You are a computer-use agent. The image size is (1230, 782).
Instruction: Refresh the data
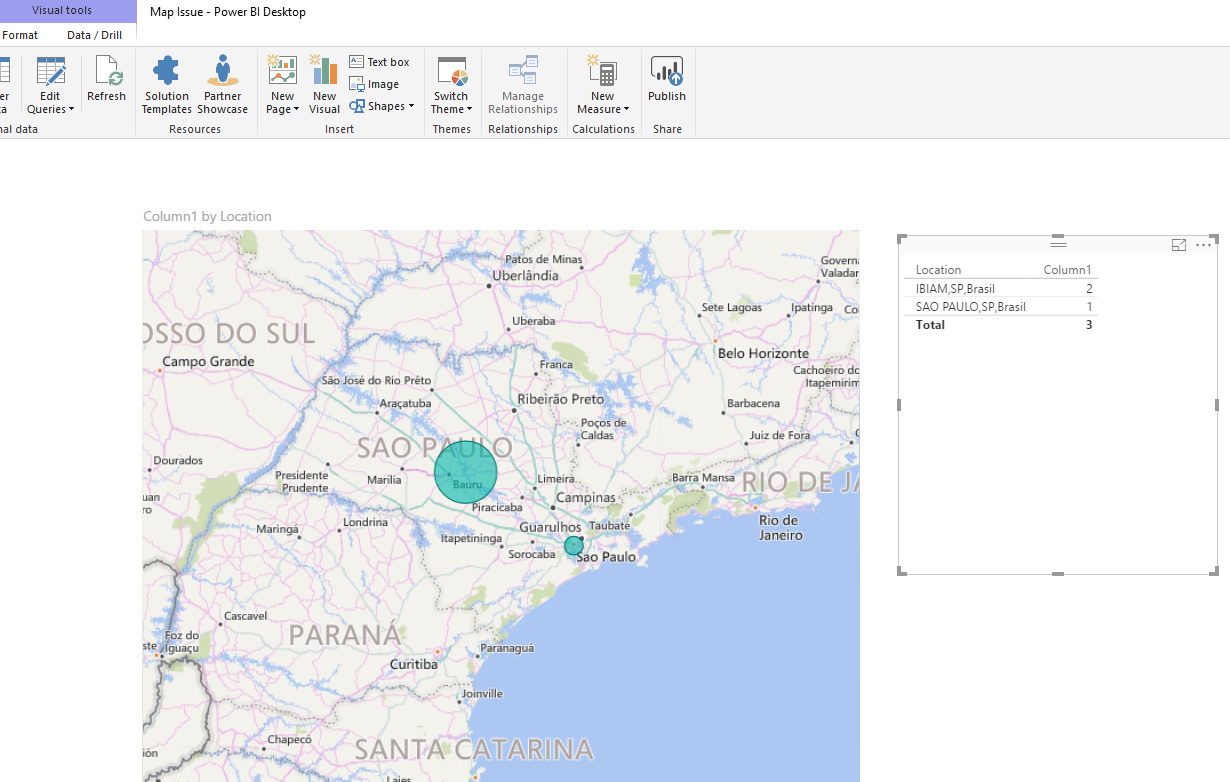(x=107, y=80)
